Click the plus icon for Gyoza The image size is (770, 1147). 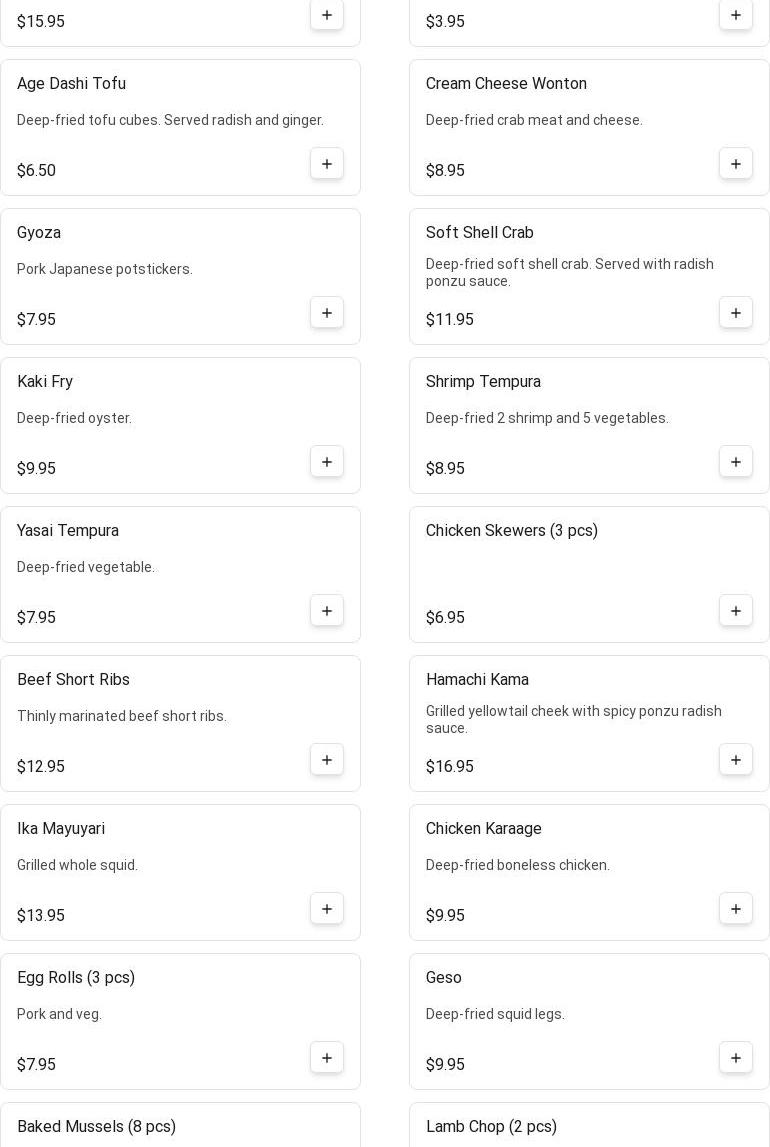click(327, 313)
